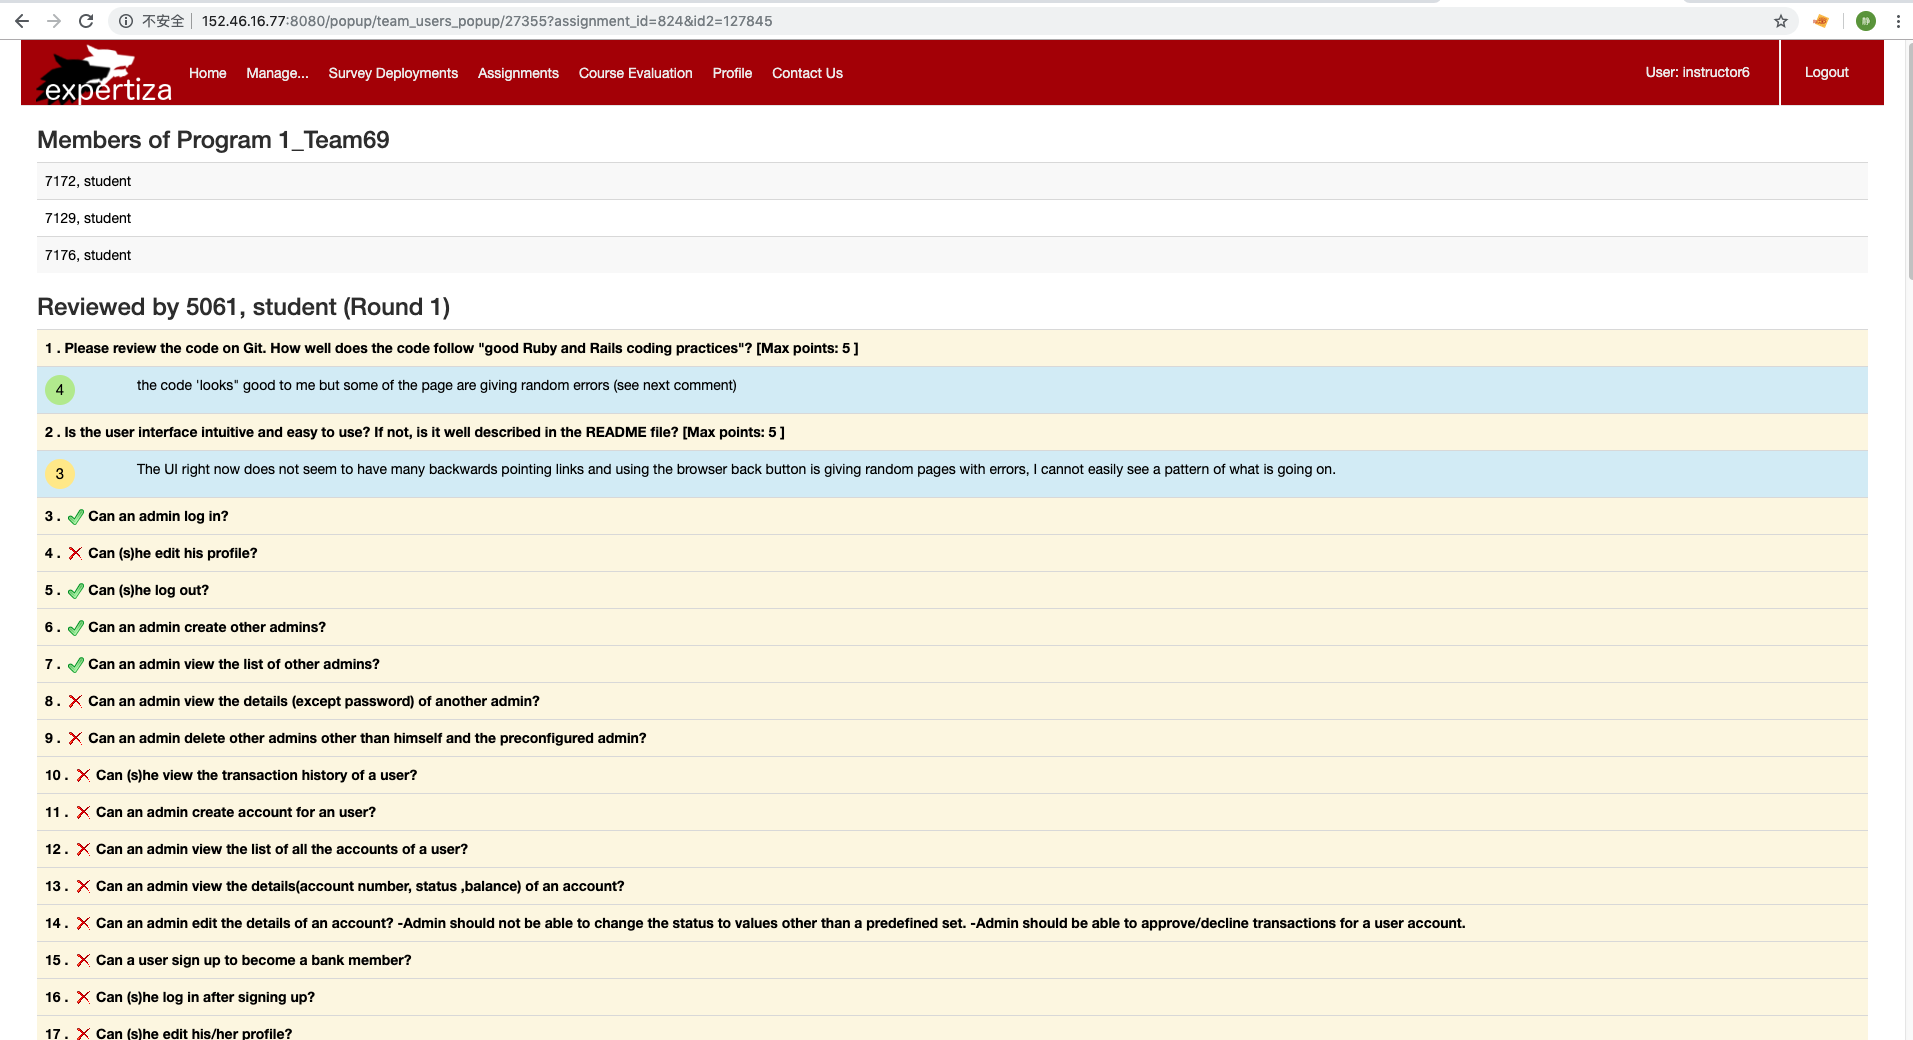
Task: Click the green profile avatar icon
Action: click(1865, 21)
